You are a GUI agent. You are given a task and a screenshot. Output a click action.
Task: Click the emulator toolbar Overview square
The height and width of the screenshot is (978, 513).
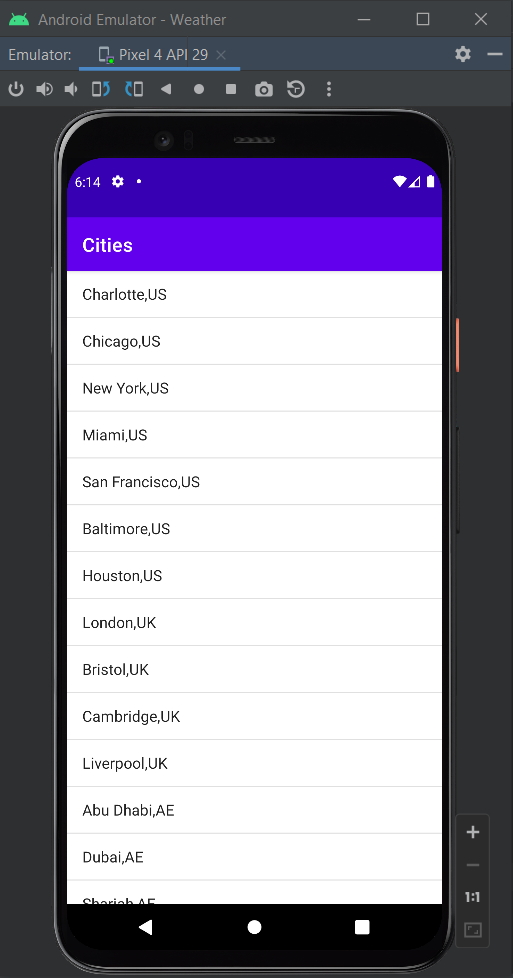pyautogui.click(x=231, y=89)
